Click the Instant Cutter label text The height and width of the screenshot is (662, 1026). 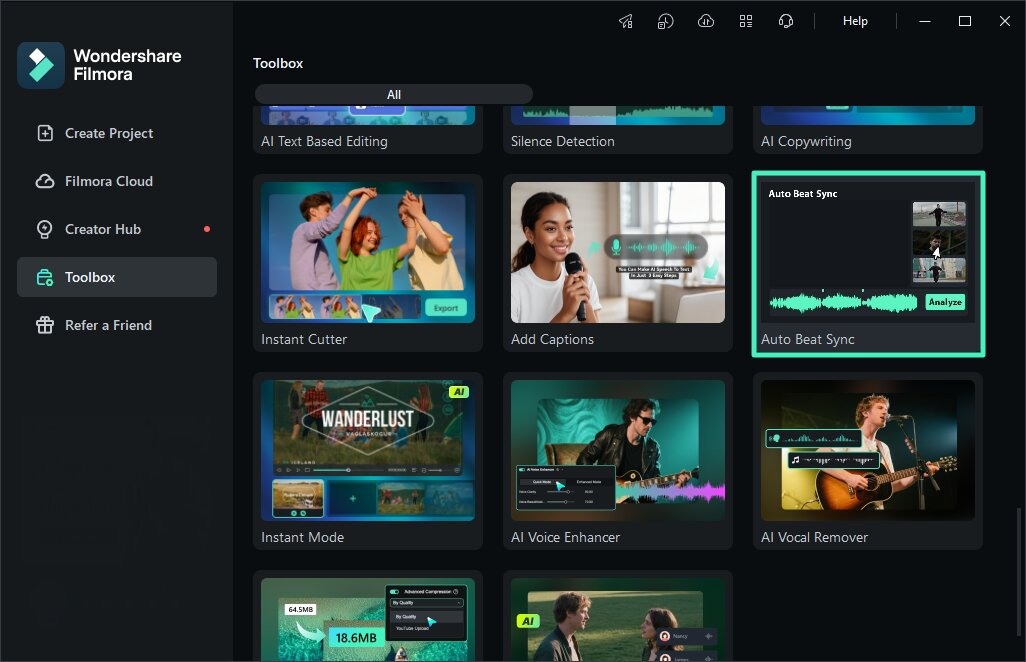coord(304,340)
